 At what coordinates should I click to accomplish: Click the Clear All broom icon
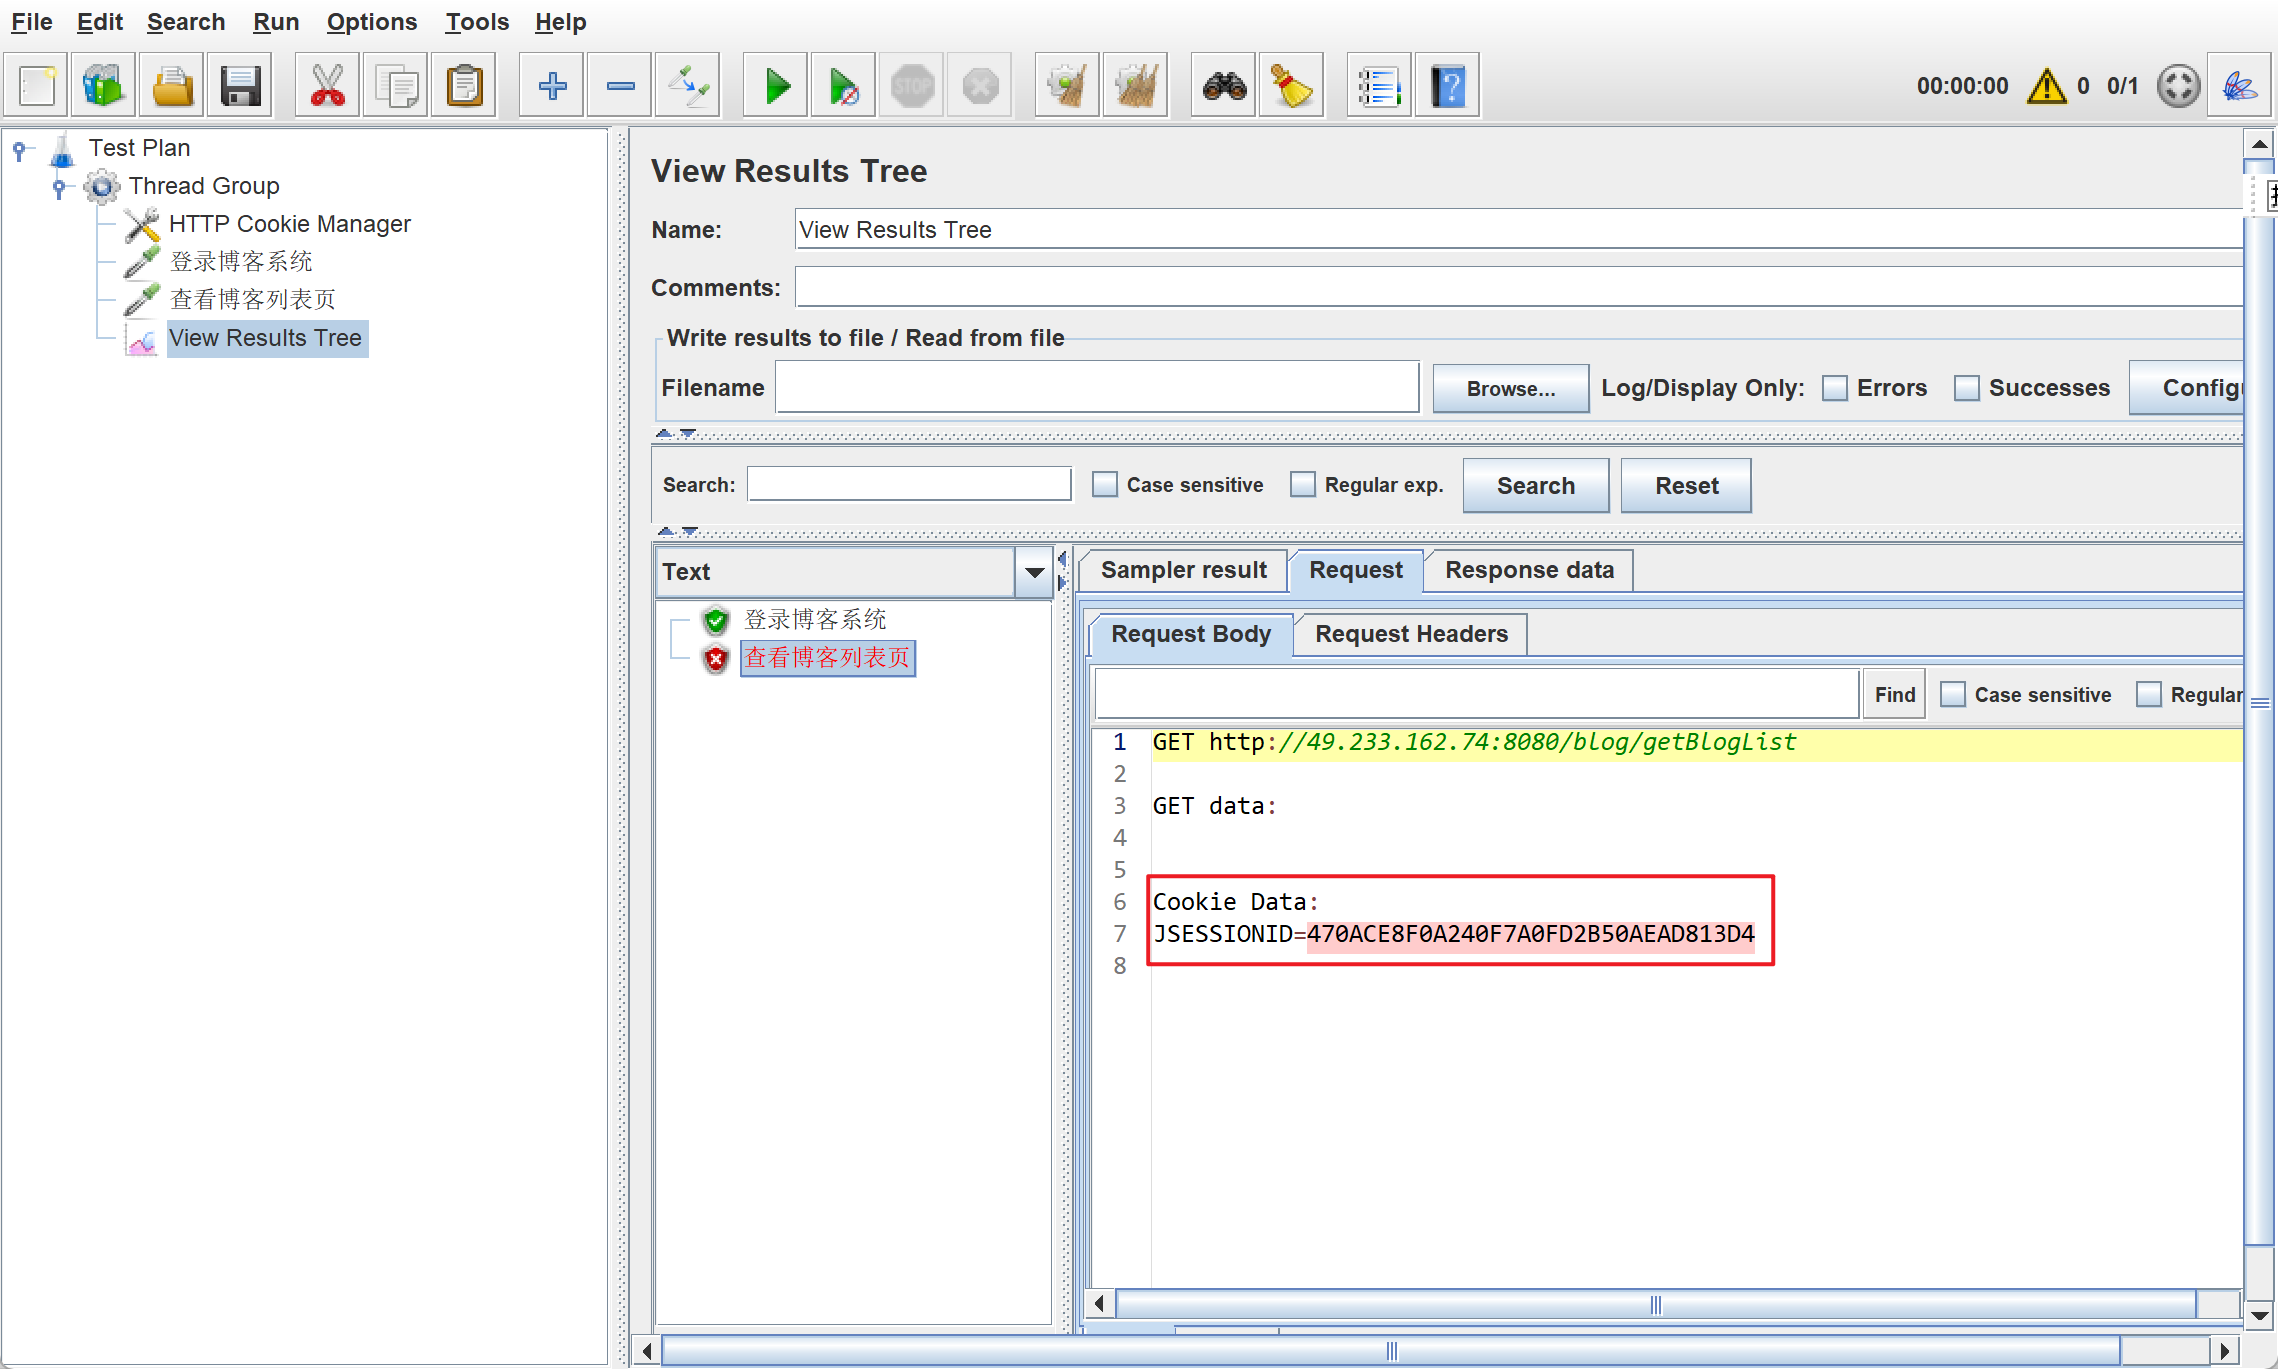click(x=1135, y=86)
